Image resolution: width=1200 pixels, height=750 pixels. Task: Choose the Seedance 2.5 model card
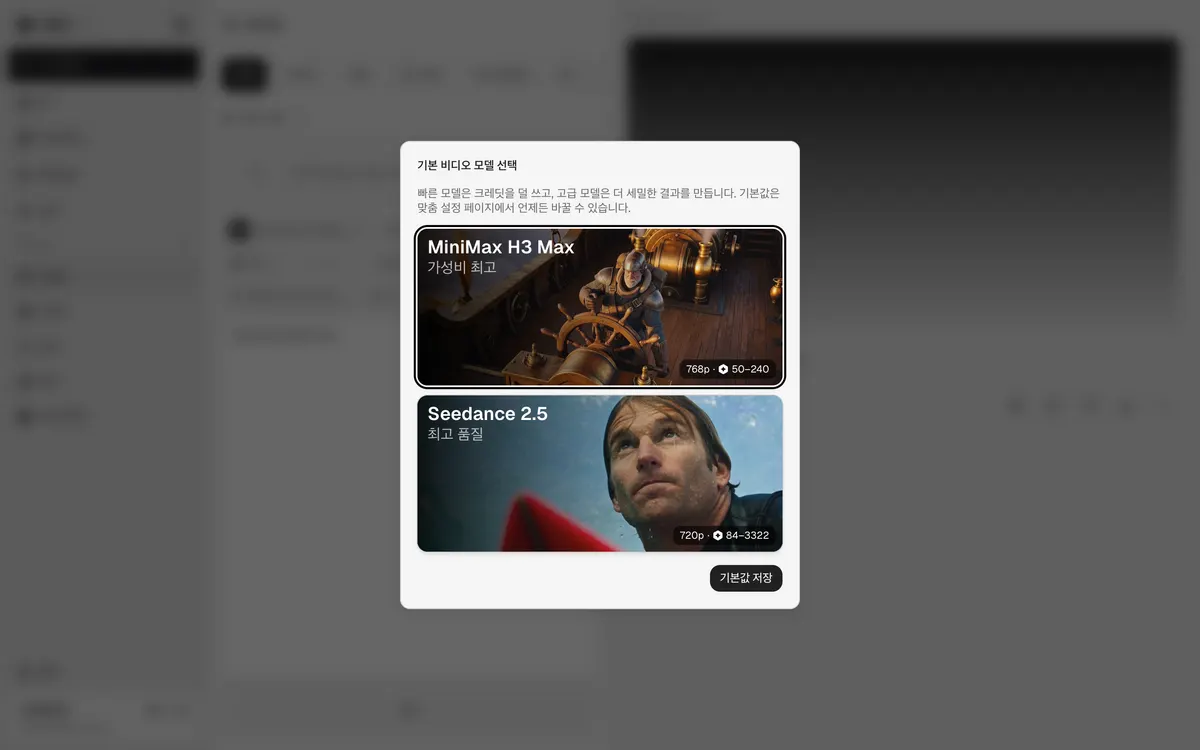(600, 473)
